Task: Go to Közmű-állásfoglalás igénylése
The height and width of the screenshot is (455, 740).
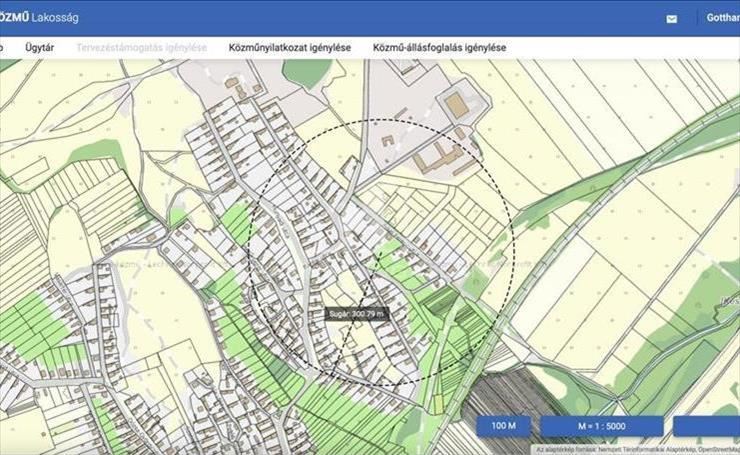Action: coord(439,47)
